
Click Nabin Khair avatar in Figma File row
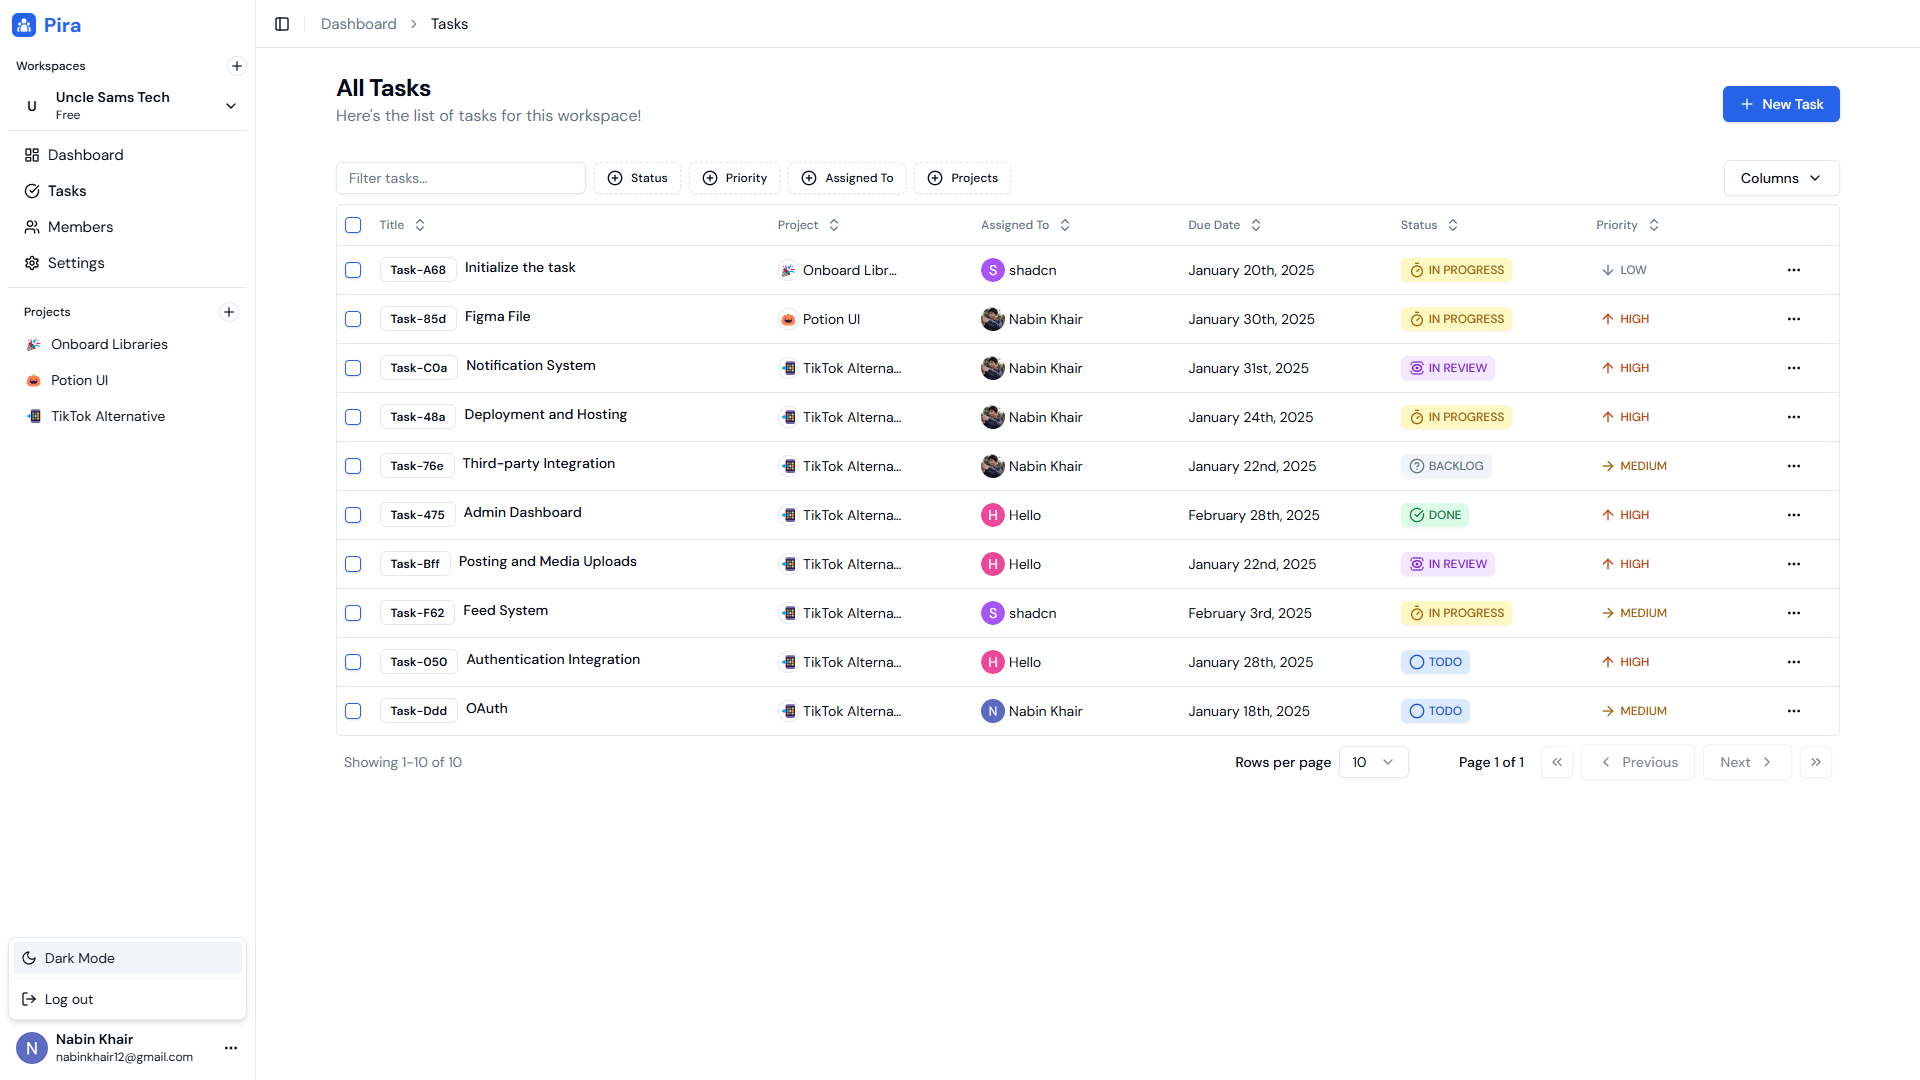992,319
